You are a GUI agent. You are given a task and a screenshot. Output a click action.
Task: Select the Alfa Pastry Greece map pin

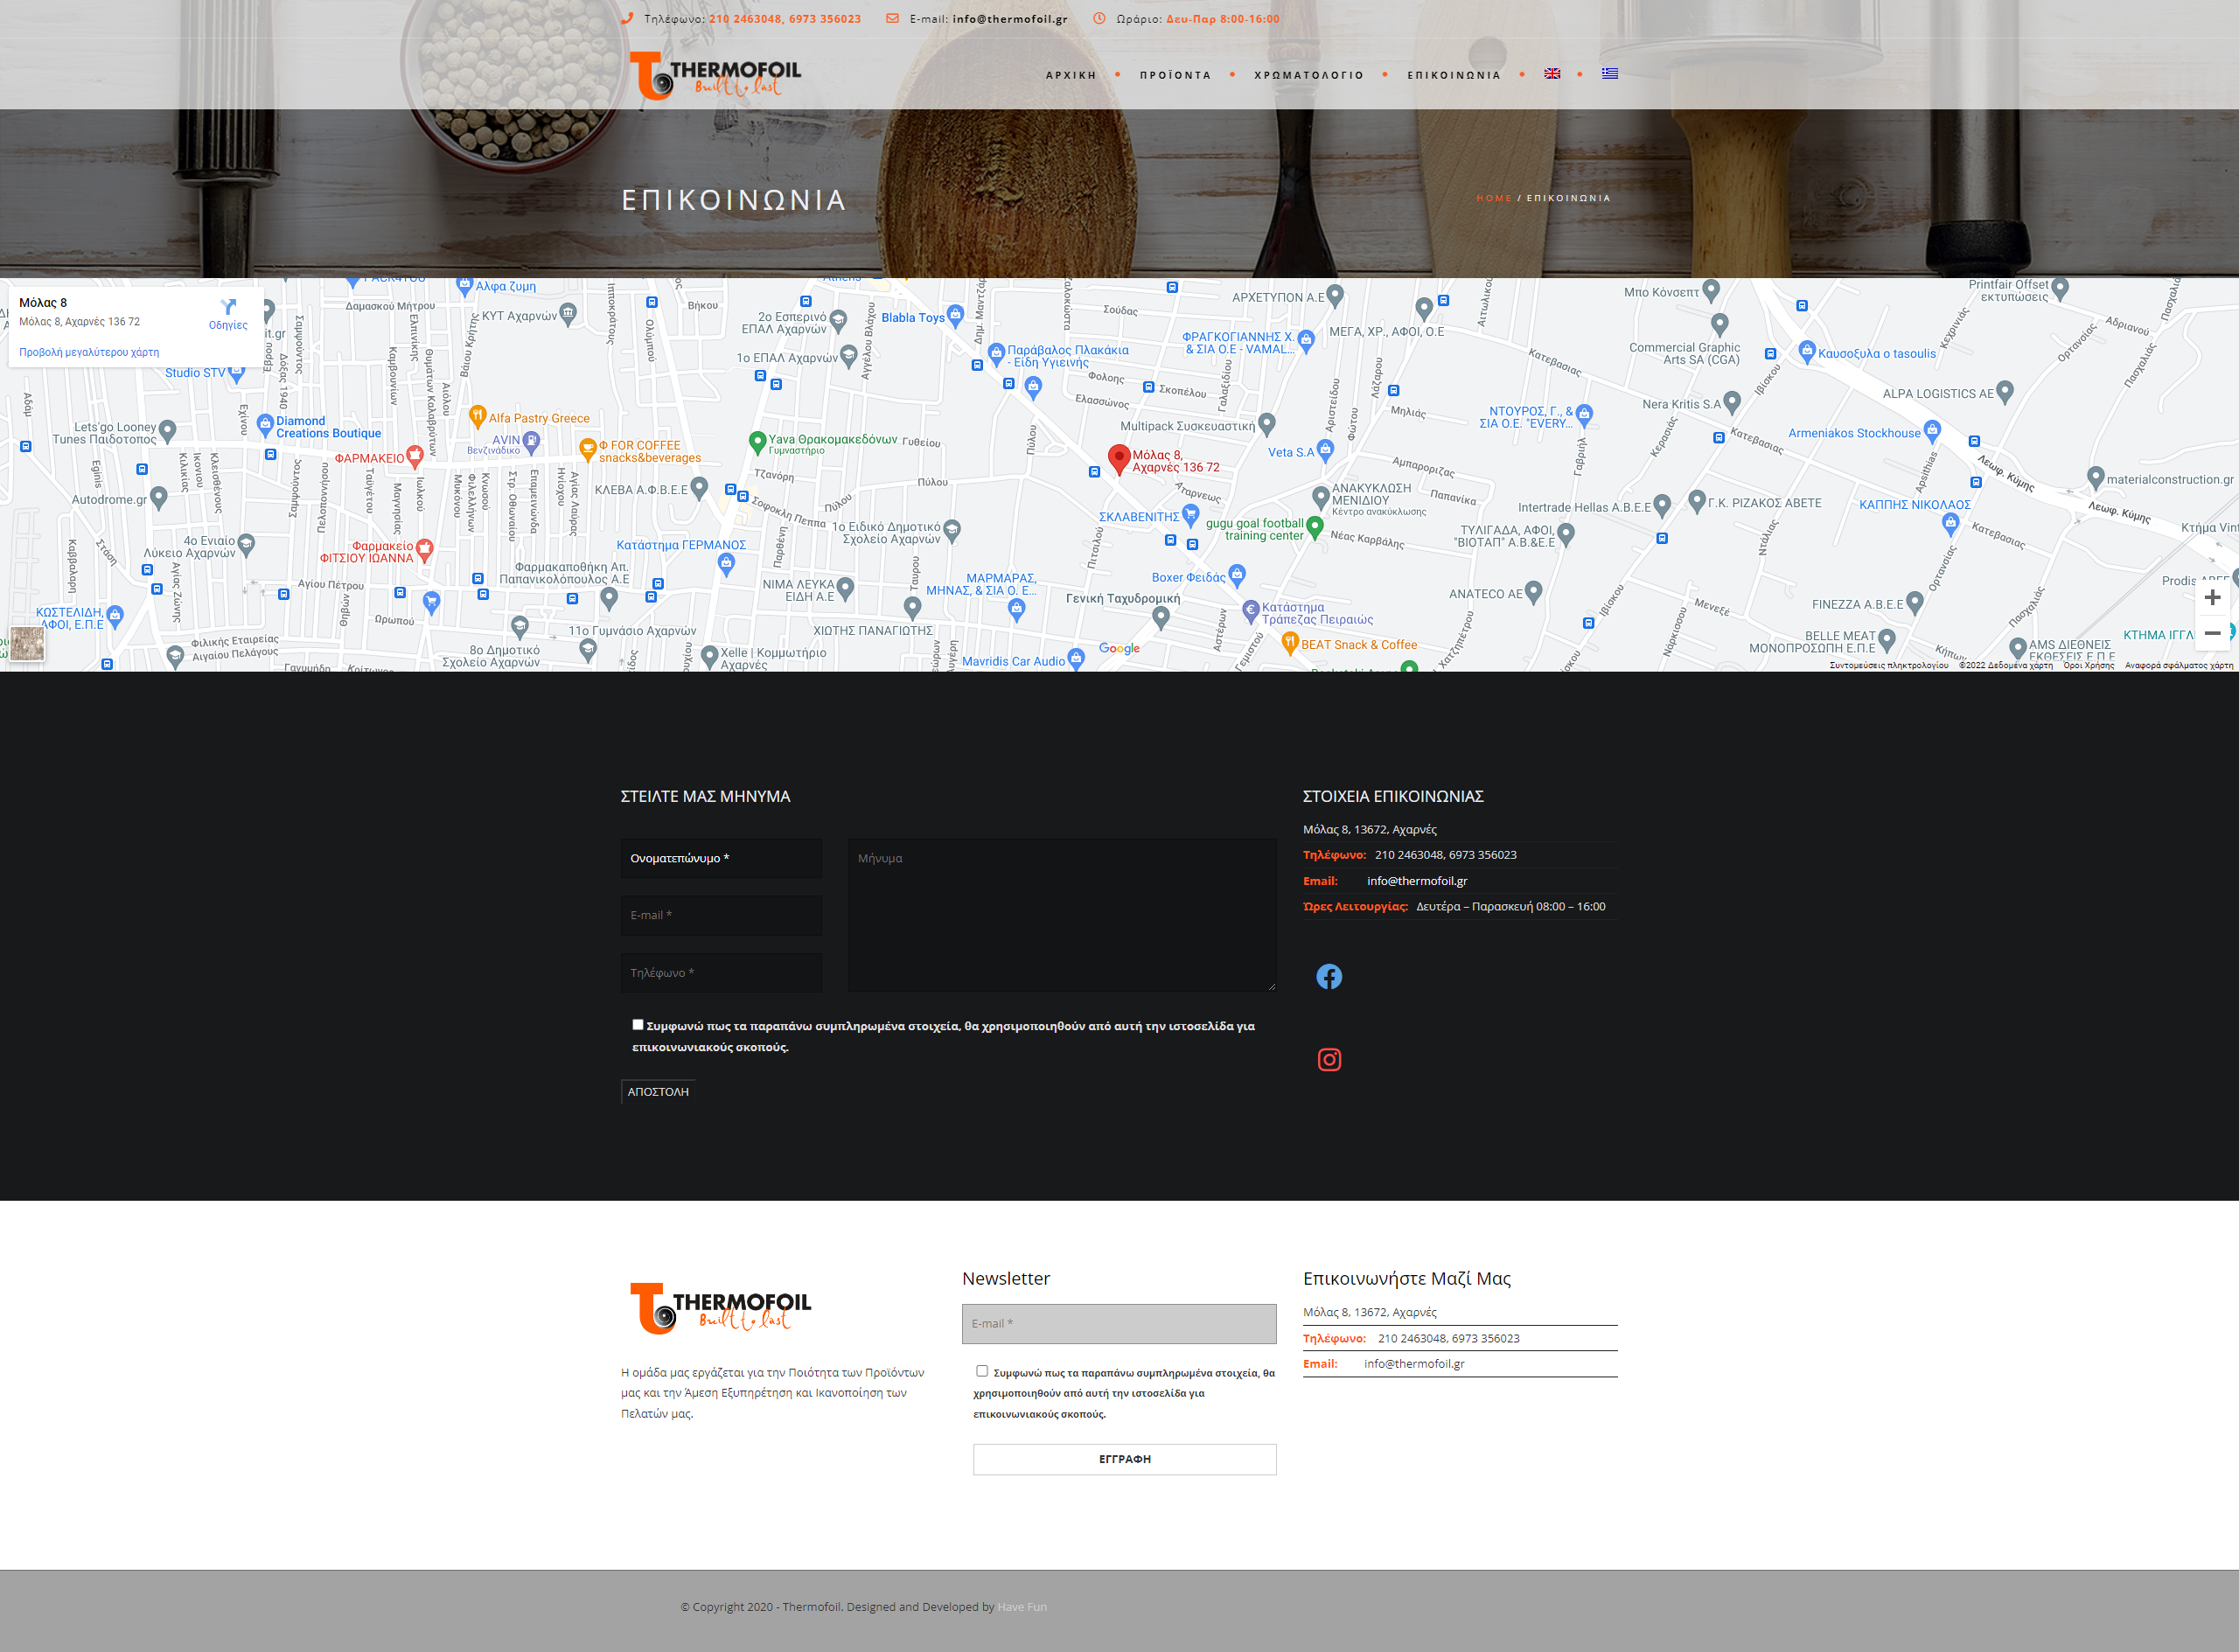pyautogui.click(x=477, y=417)
